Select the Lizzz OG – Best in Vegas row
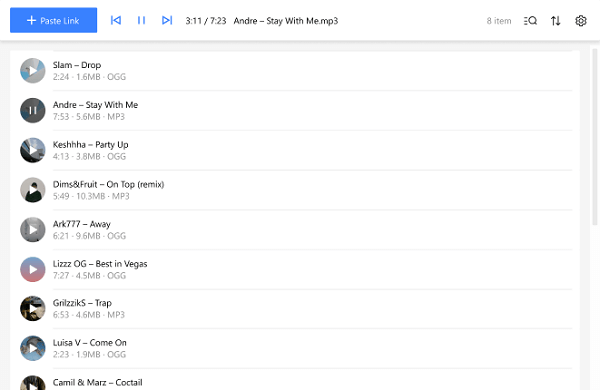The image size is (600, 390). point(295,269)
